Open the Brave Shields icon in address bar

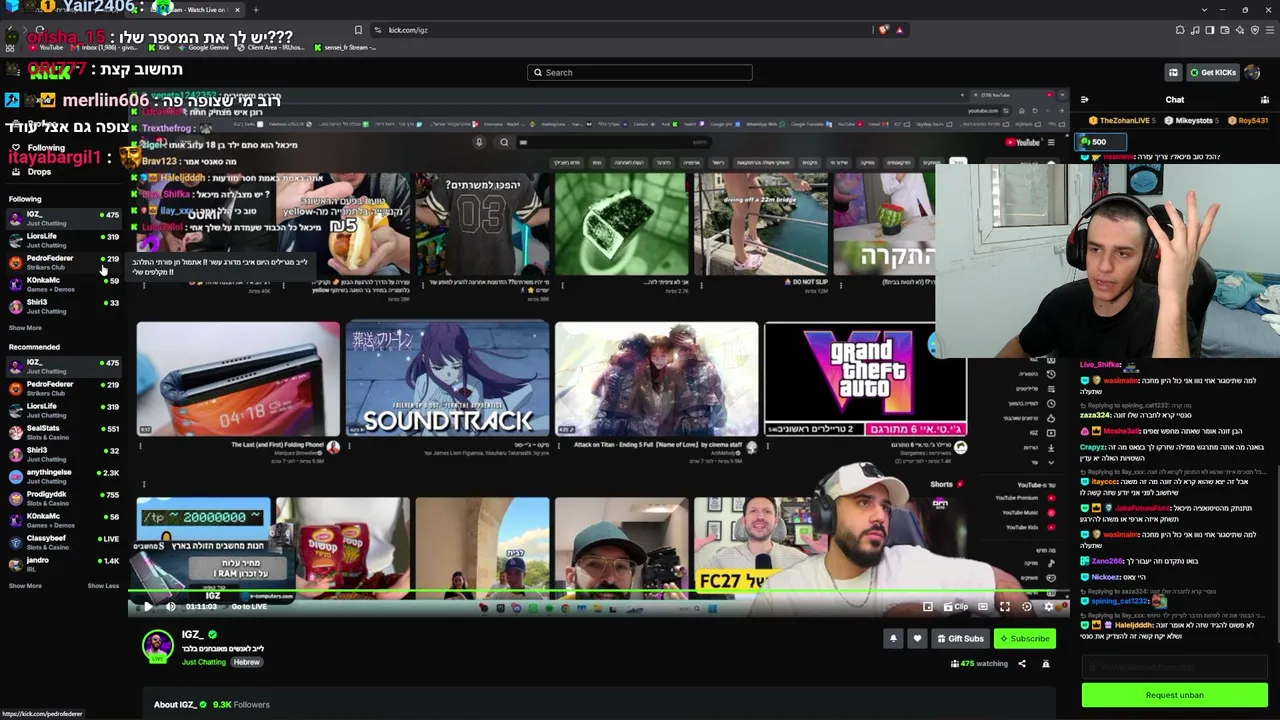[884, 30]
